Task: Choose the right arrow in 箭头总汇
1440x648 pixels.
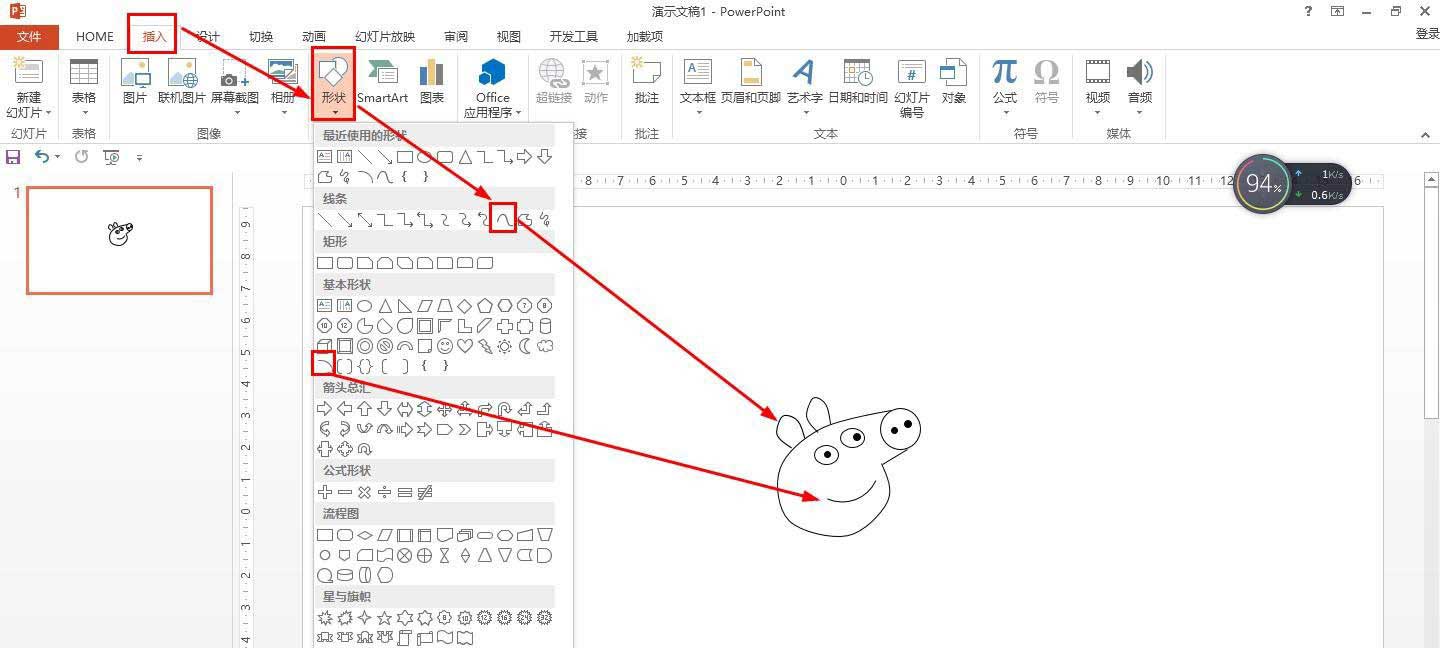Action: [325, 409]
